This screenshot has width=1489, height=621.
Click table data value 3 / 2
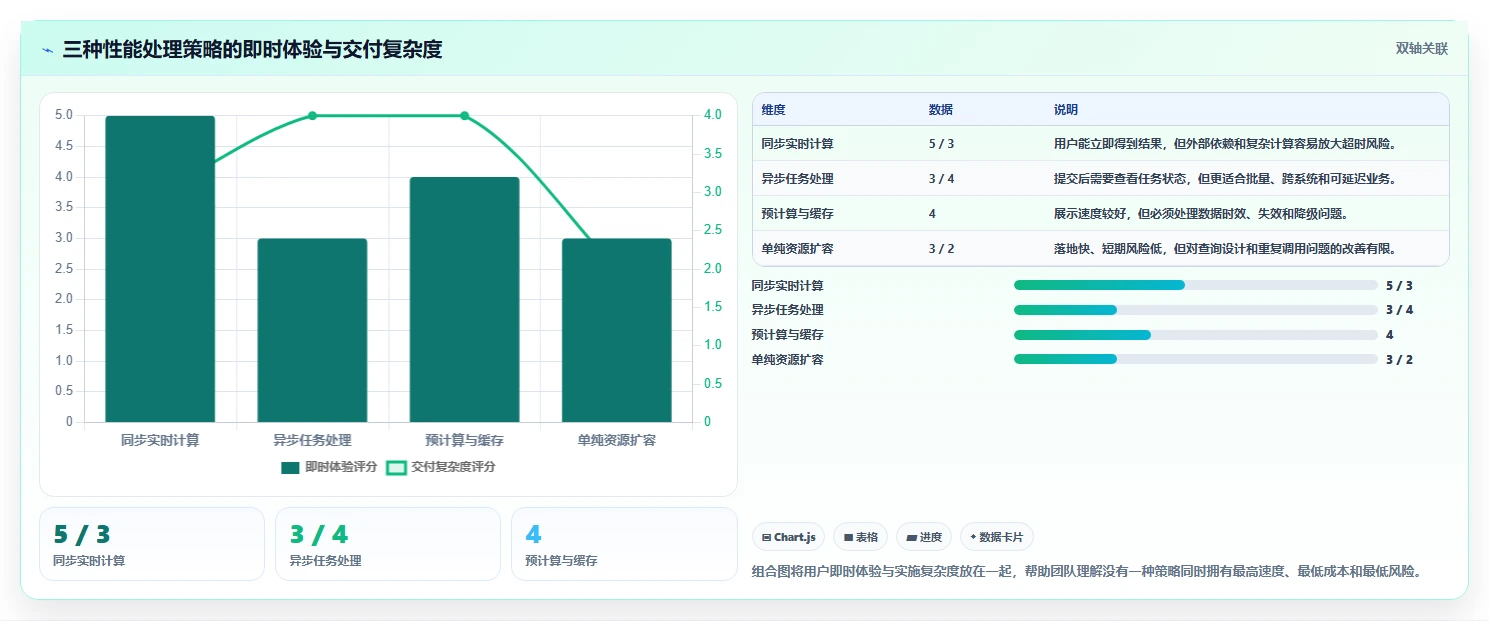click(x=941, y=249)
